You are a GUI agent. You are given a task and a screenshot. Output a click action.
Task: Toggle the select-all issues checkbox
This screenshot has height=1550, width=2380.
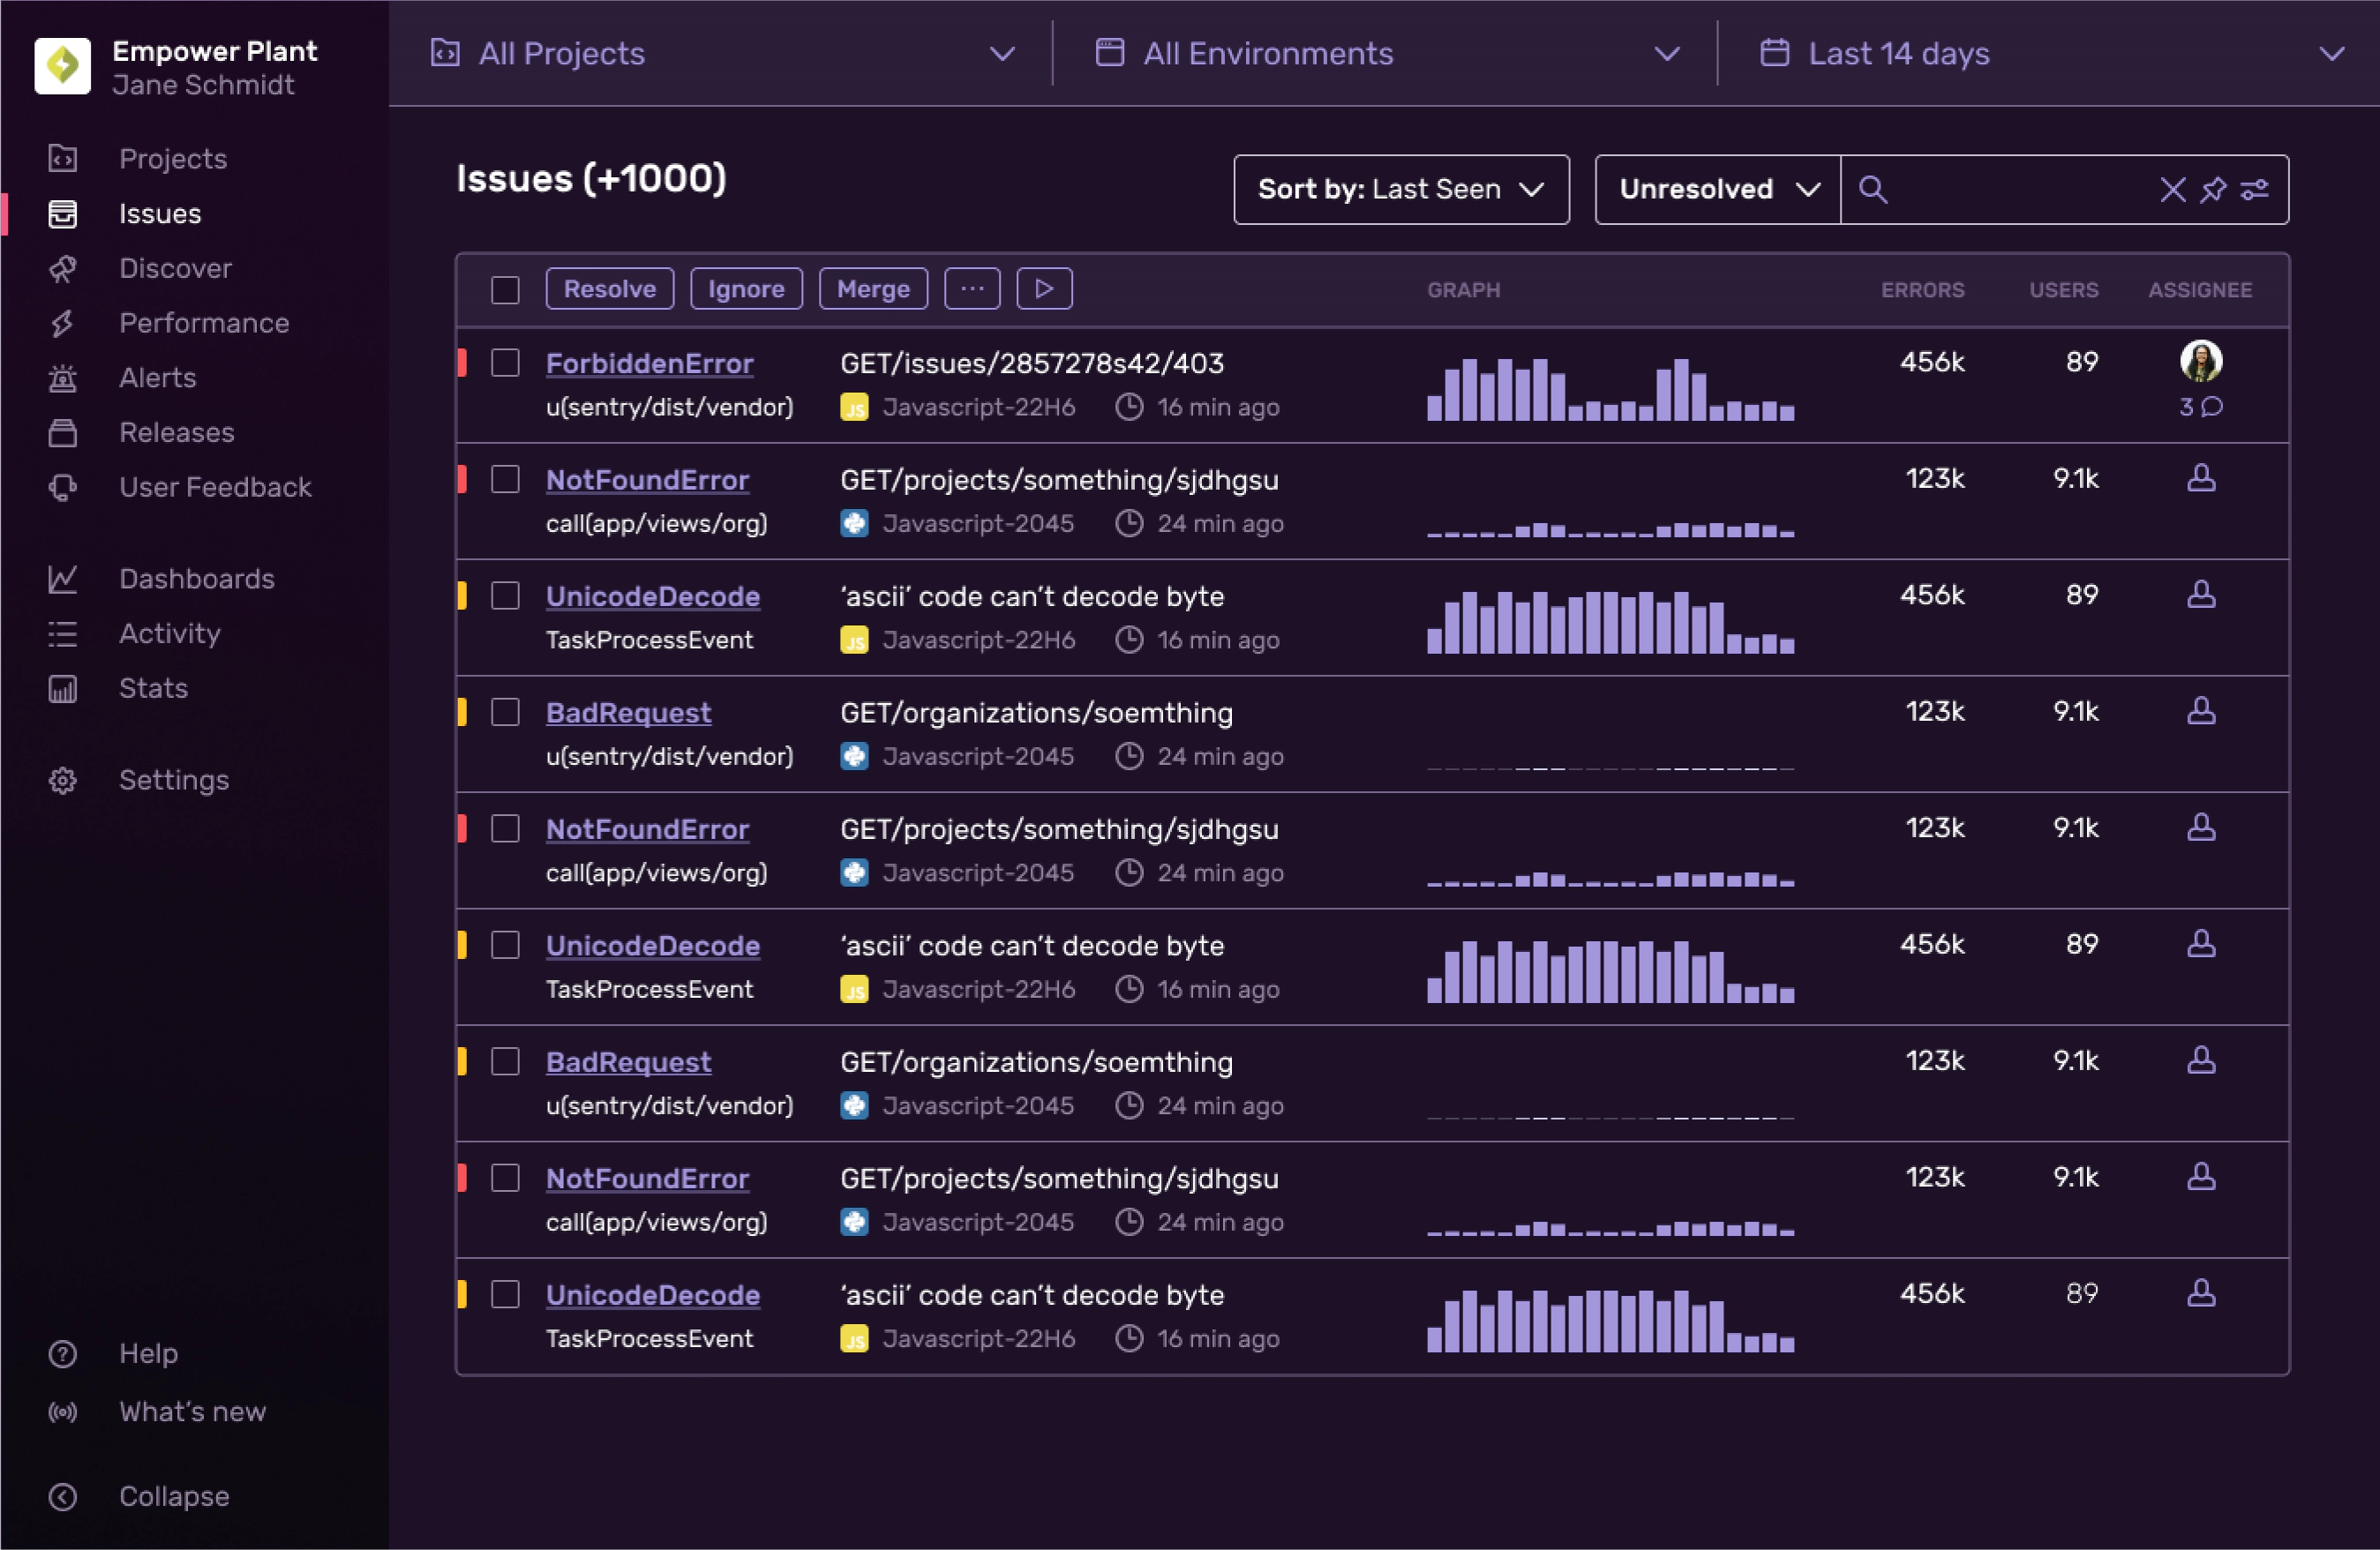point(505,290)
